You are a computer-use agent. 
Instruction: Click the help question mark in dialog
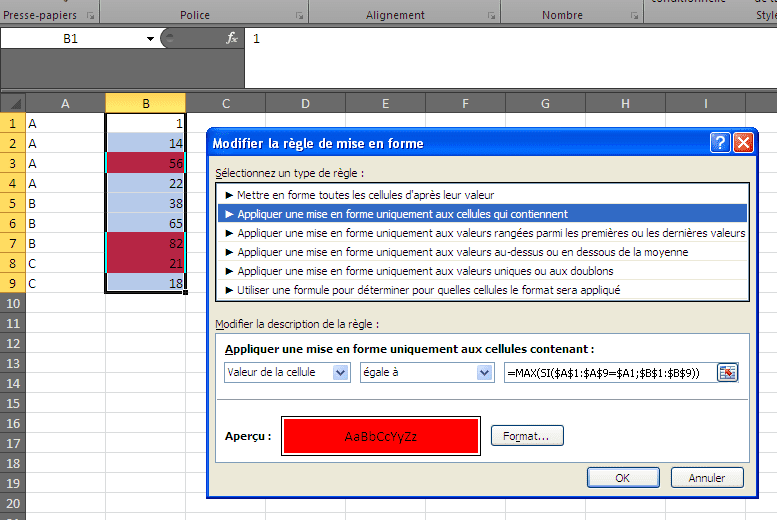(720, 143)
